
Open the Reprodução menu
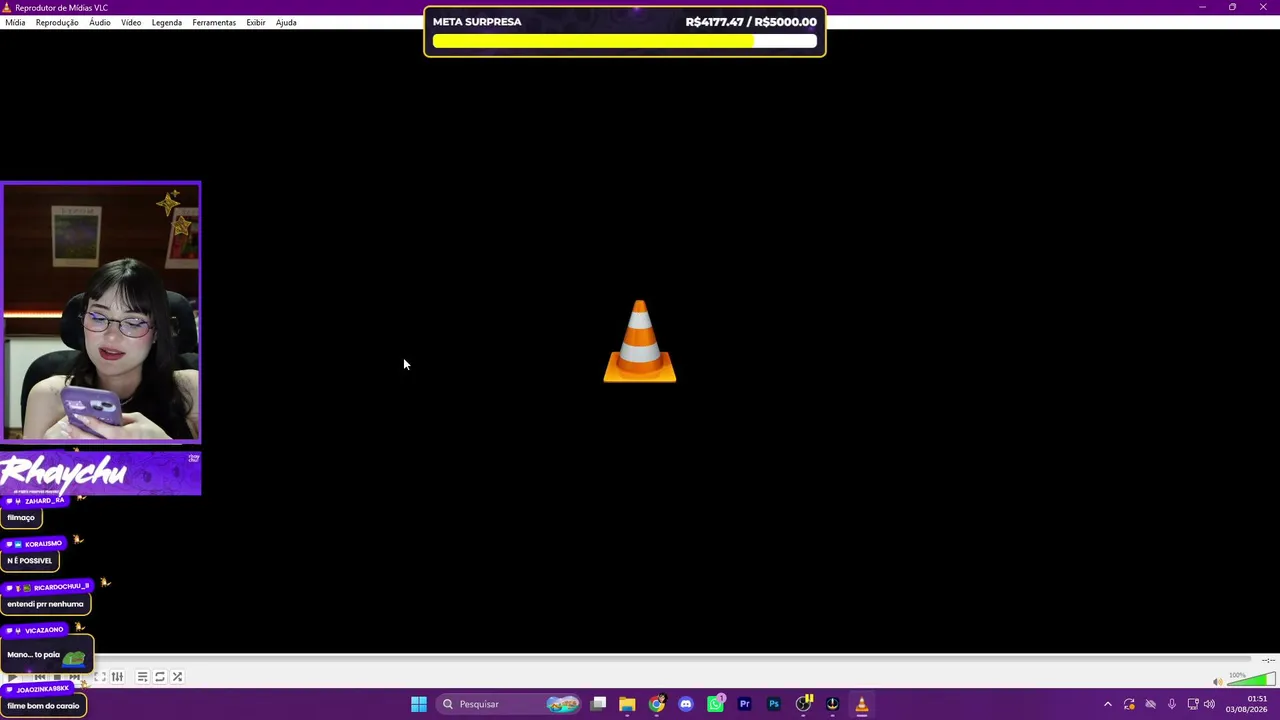[x=57, y=22]
